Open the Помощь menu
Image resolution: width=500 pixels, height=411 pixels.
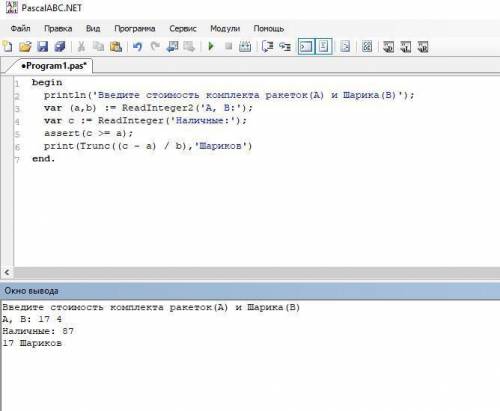click(269, 29)
